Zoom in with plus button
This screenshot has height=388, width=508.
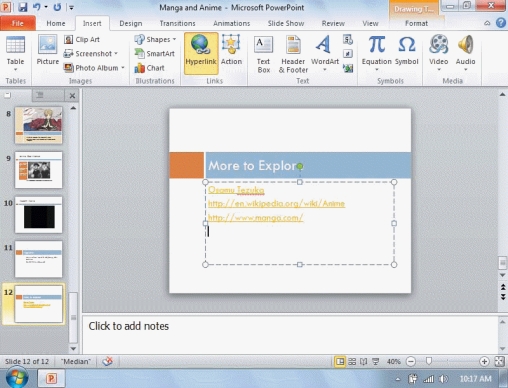tap(484, 361)
